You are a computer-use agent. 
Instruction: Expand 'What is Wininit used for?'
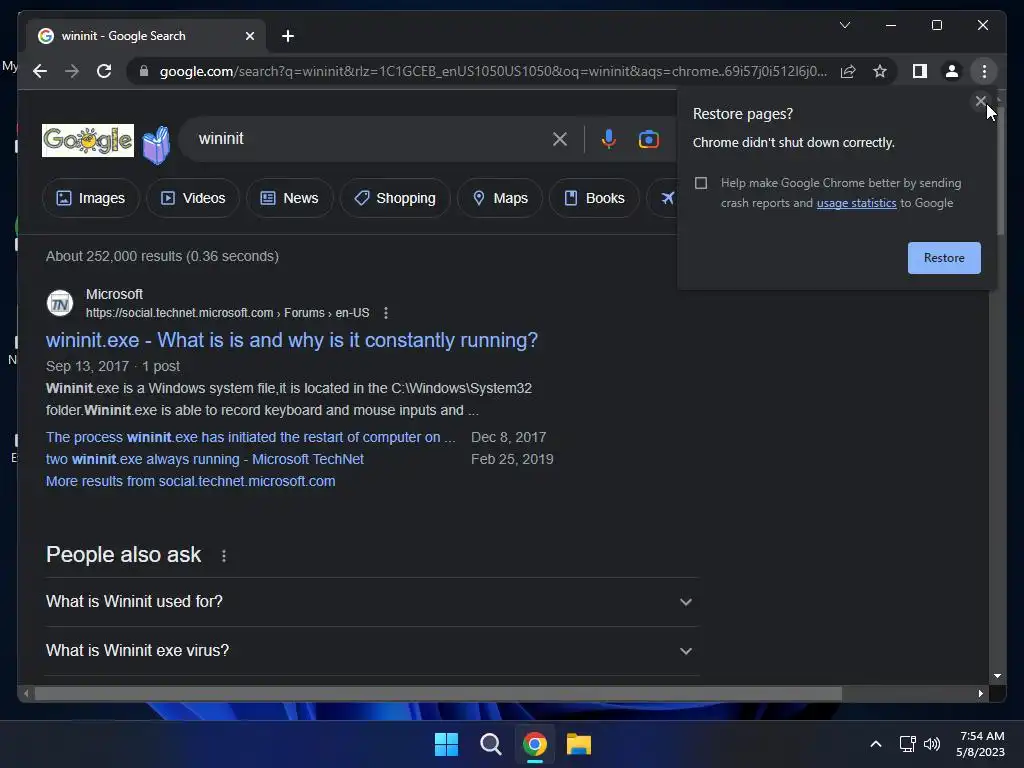pos(372,601)
